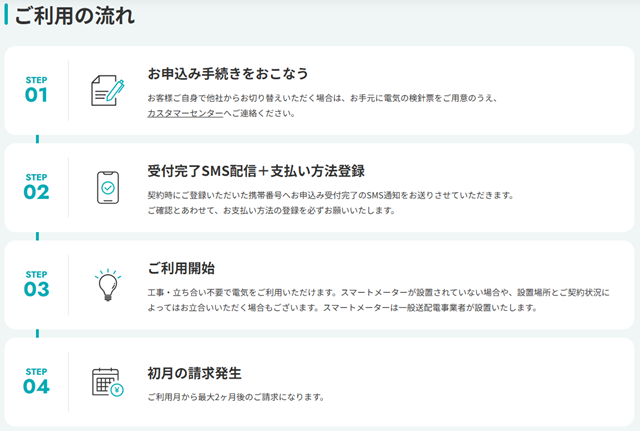
Task: Click the STEP 04 label
Action: pos(36,381)
